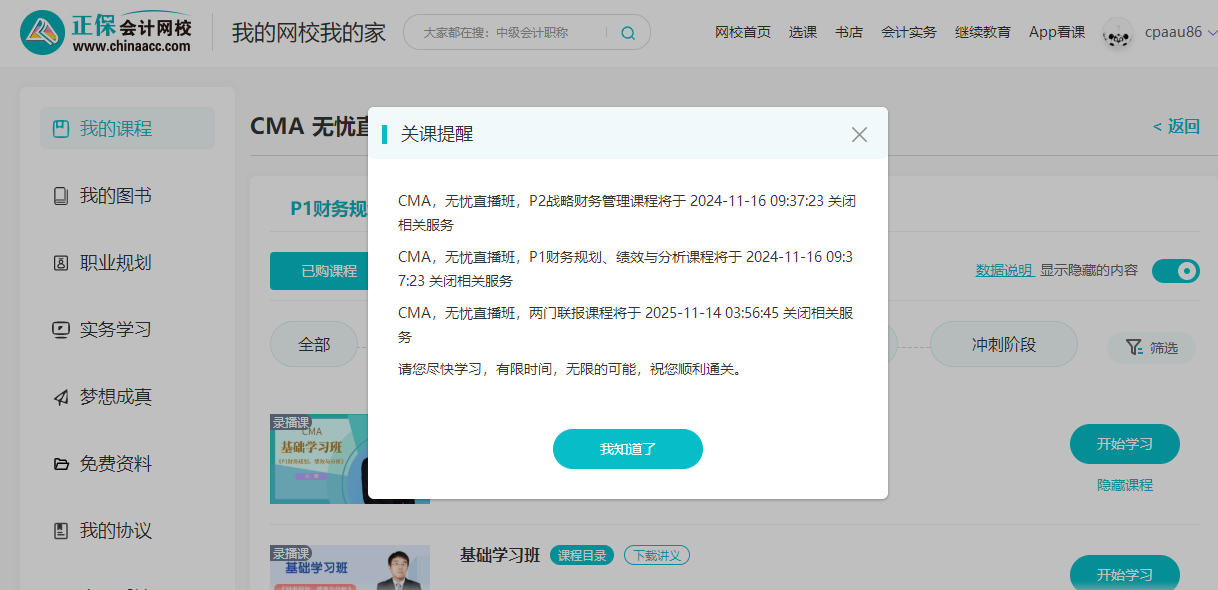Image resolution: width=1218 pixels, height=590 pixels.
Task: Select 我的课程 text in sidebar
Action: [116, 128]
